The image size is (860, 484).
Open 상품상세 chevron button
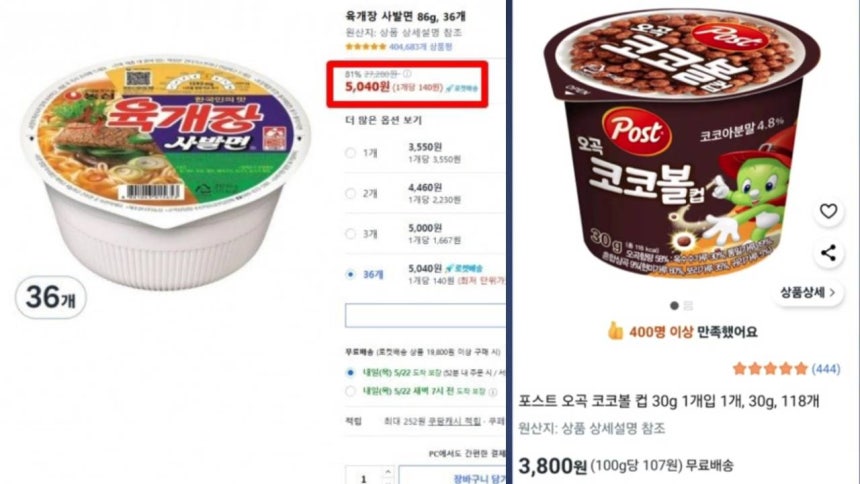(808, 292)
